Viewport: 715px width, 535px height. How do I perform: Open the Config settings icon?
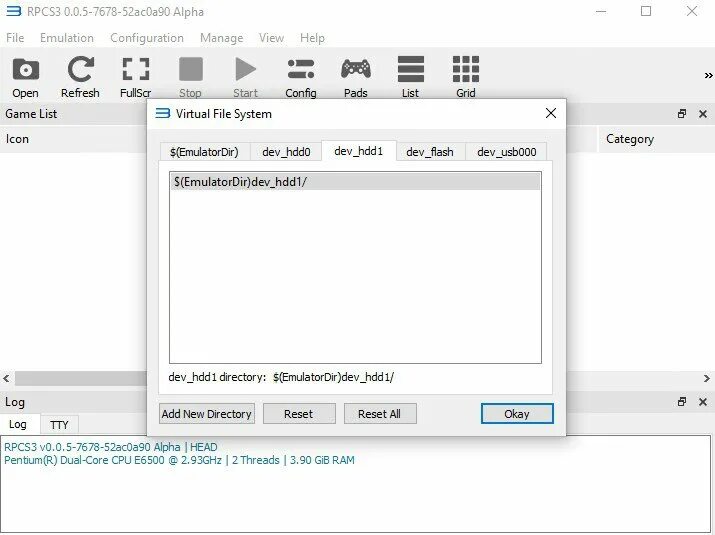301,78
